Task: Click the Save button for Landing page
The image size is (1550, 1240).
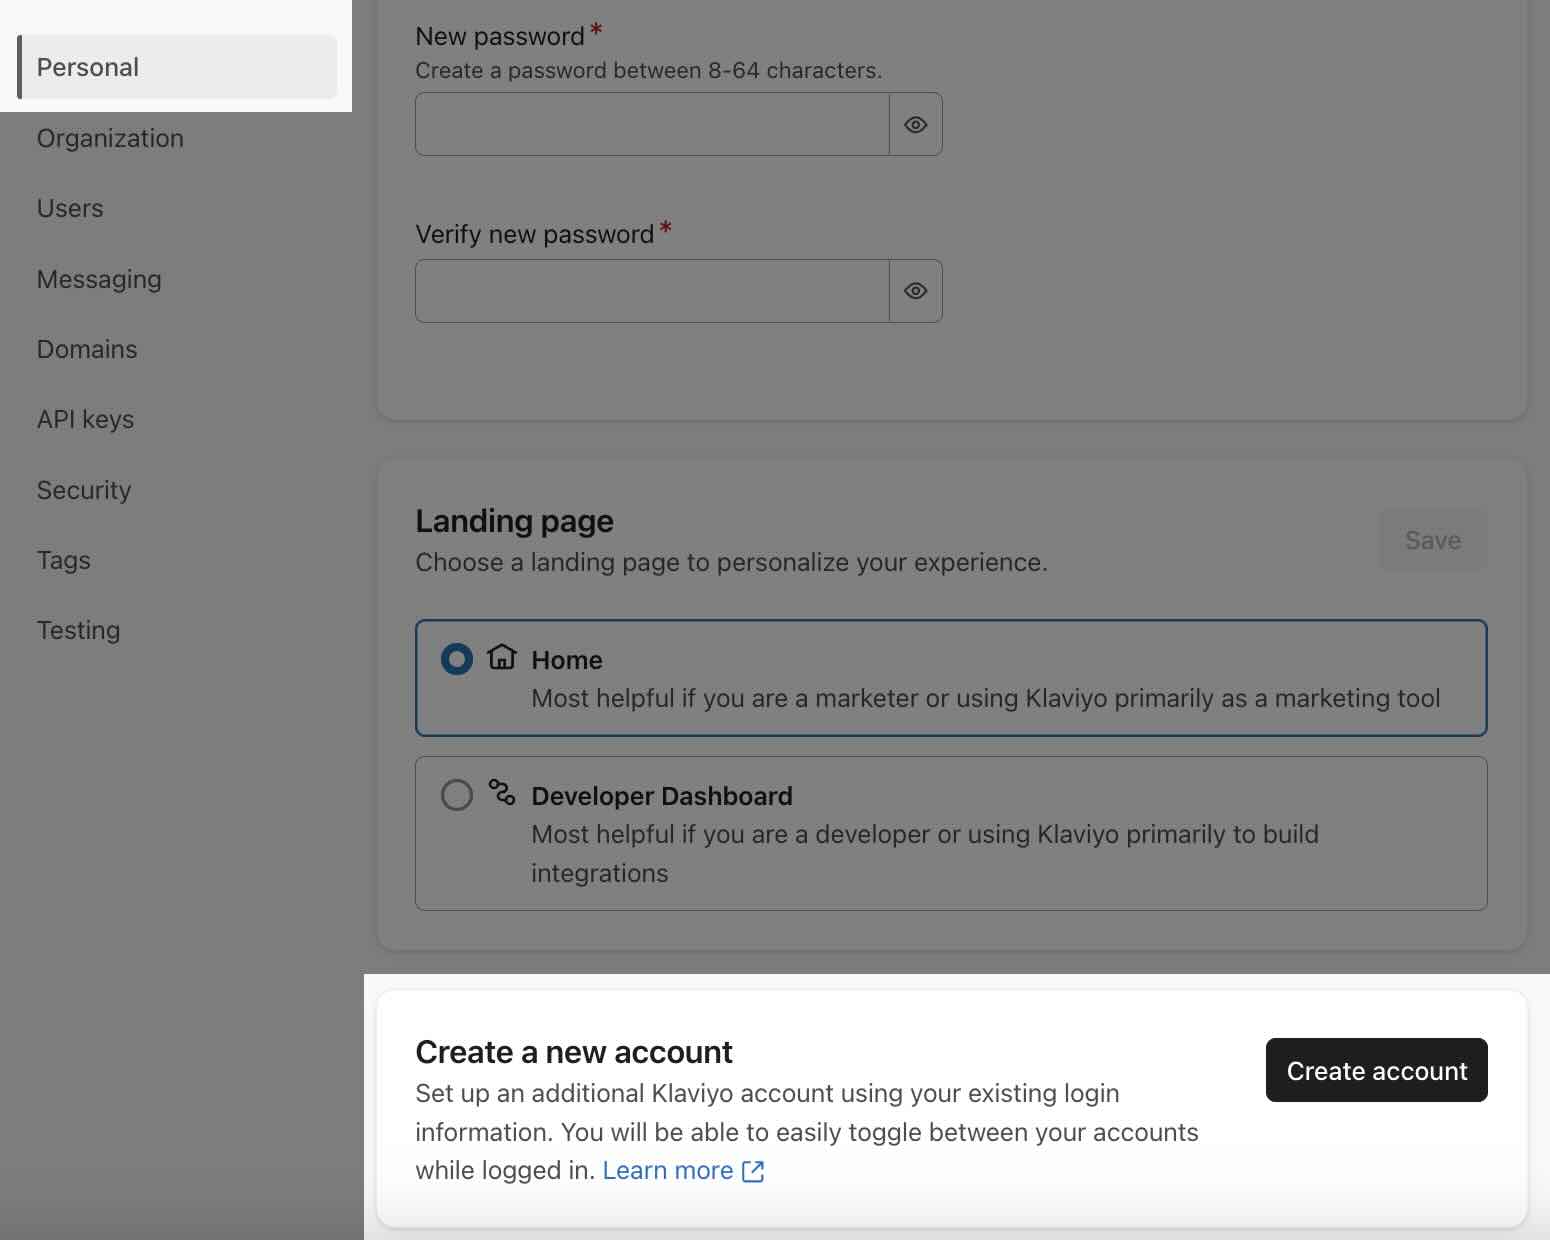Action: click(x=1433, y=539)
